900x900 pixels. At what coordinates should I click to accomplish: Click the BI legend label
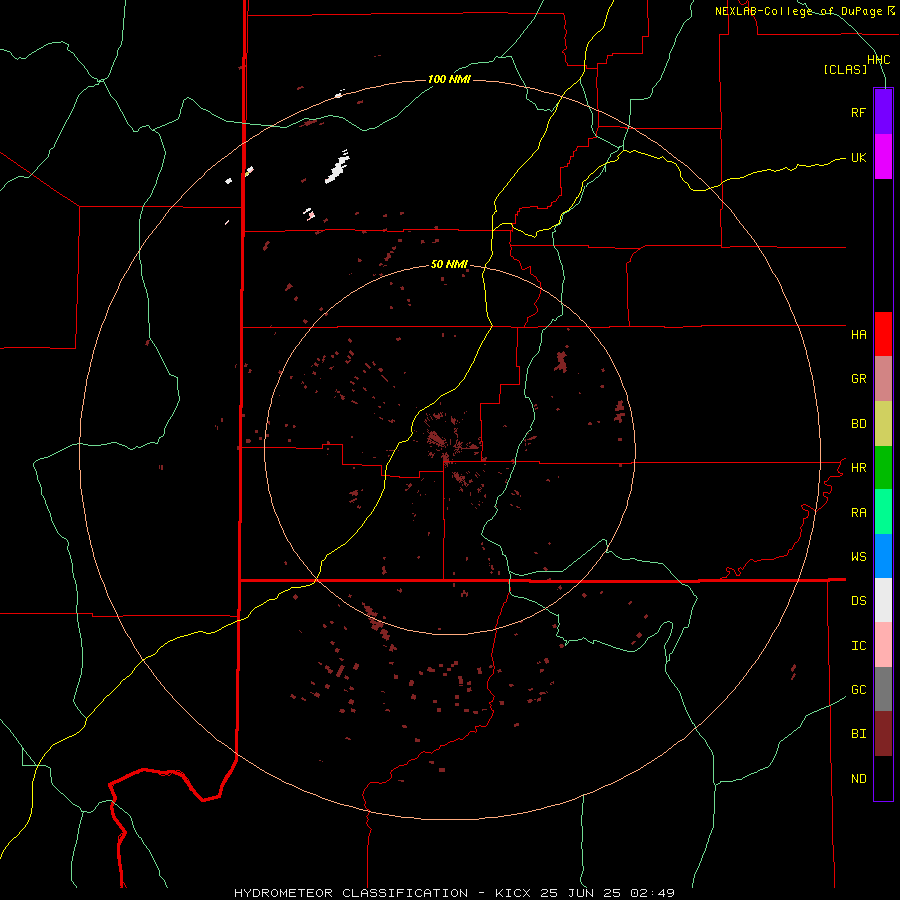[858, 734]
